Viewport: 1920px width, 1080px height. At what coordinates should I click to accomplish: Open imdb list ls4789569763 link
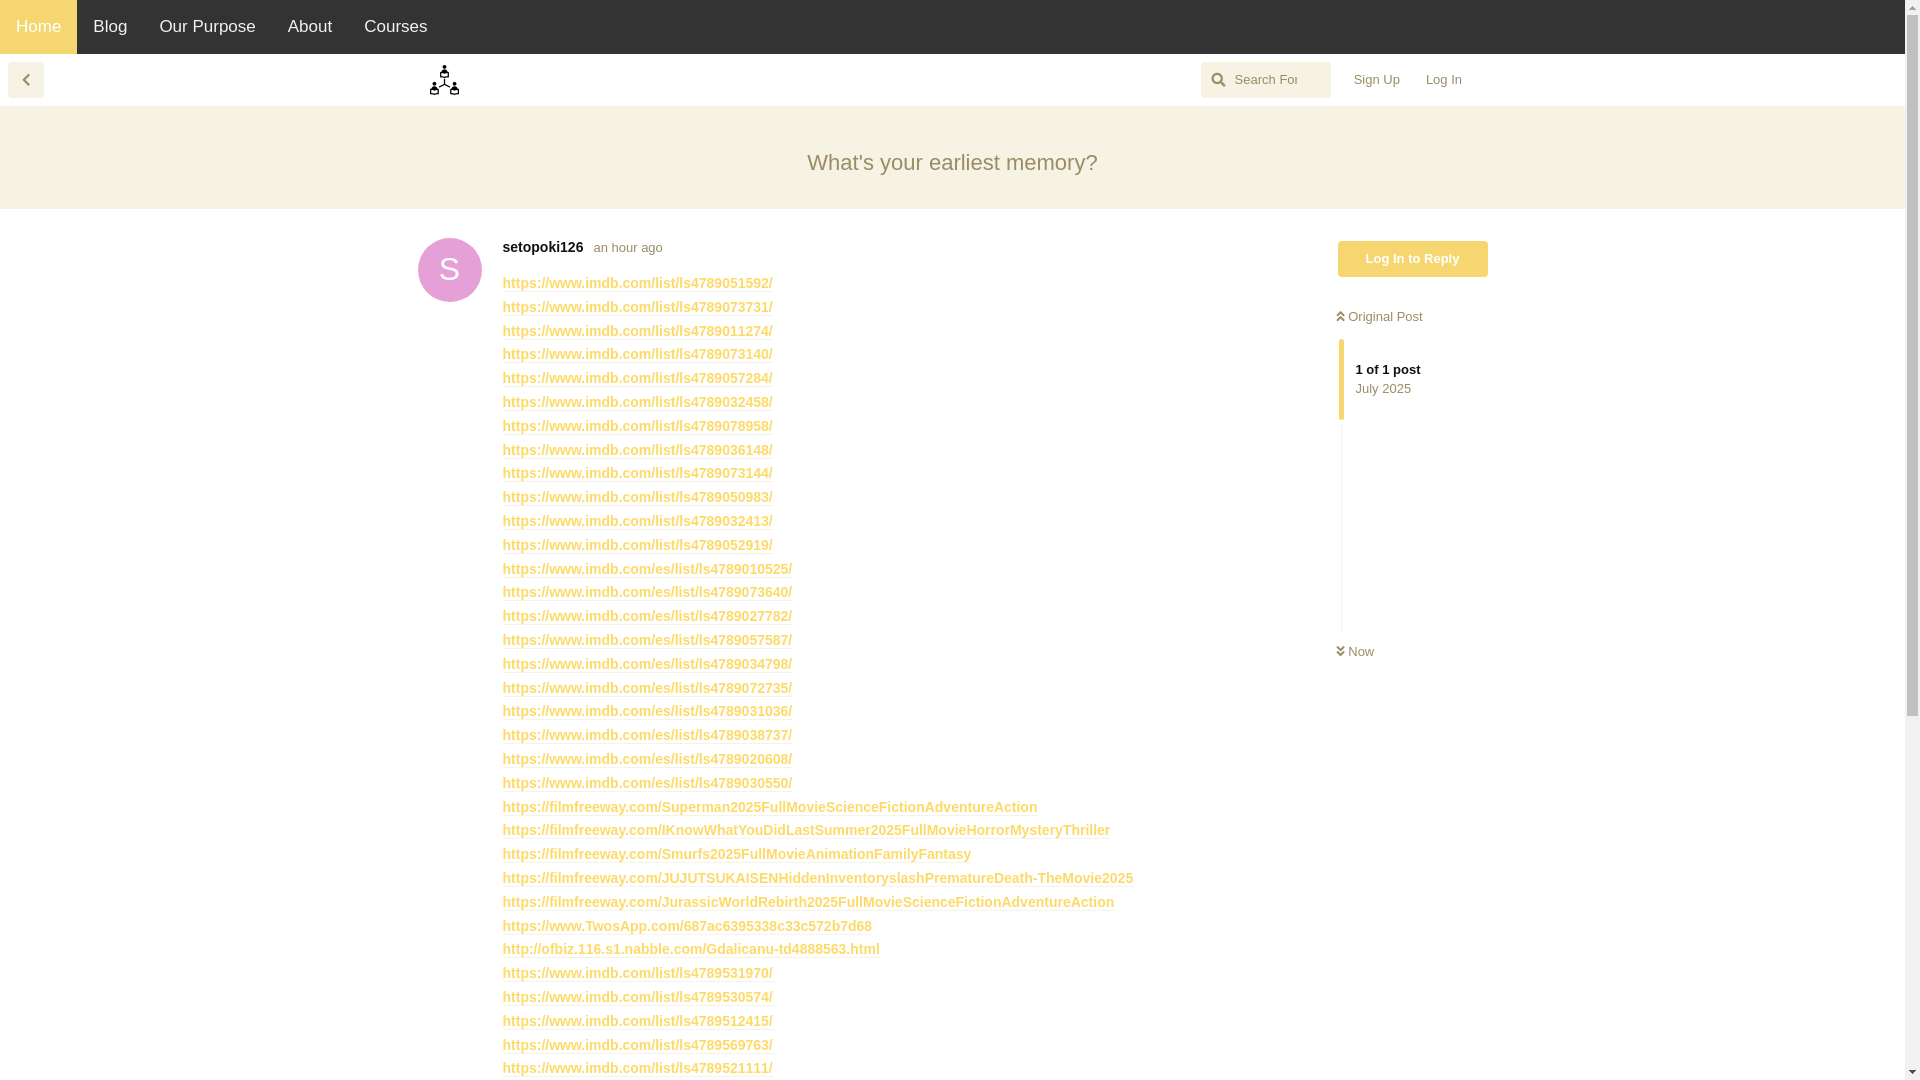637,1046
